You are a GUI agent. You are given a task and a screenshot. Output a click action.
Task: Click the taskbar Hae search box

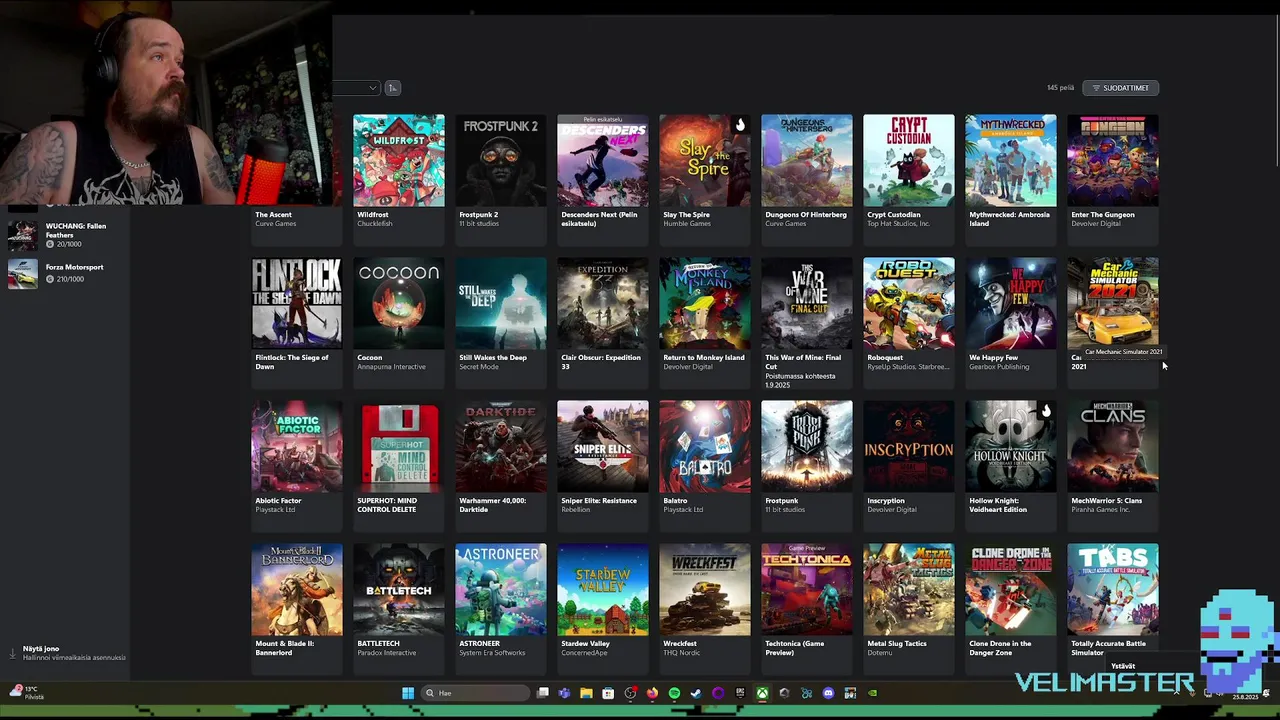(x=475, y=693)
